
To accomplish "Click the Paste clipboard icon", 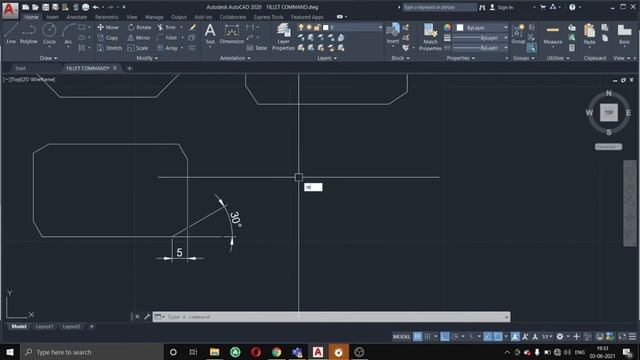I will [x=589, y=33].
